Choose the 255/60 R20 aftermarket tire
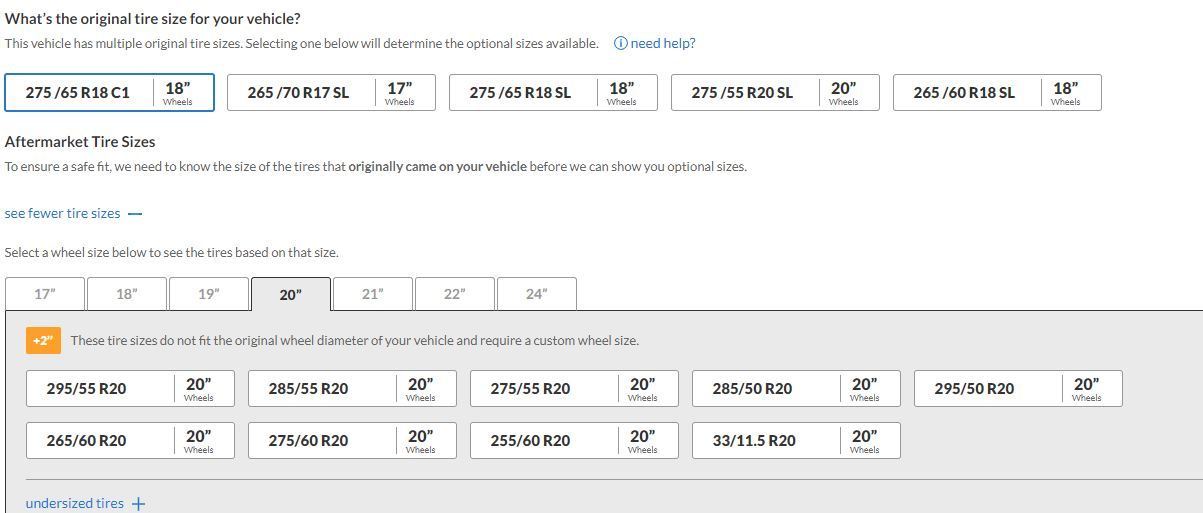 (x=574, y=441)
